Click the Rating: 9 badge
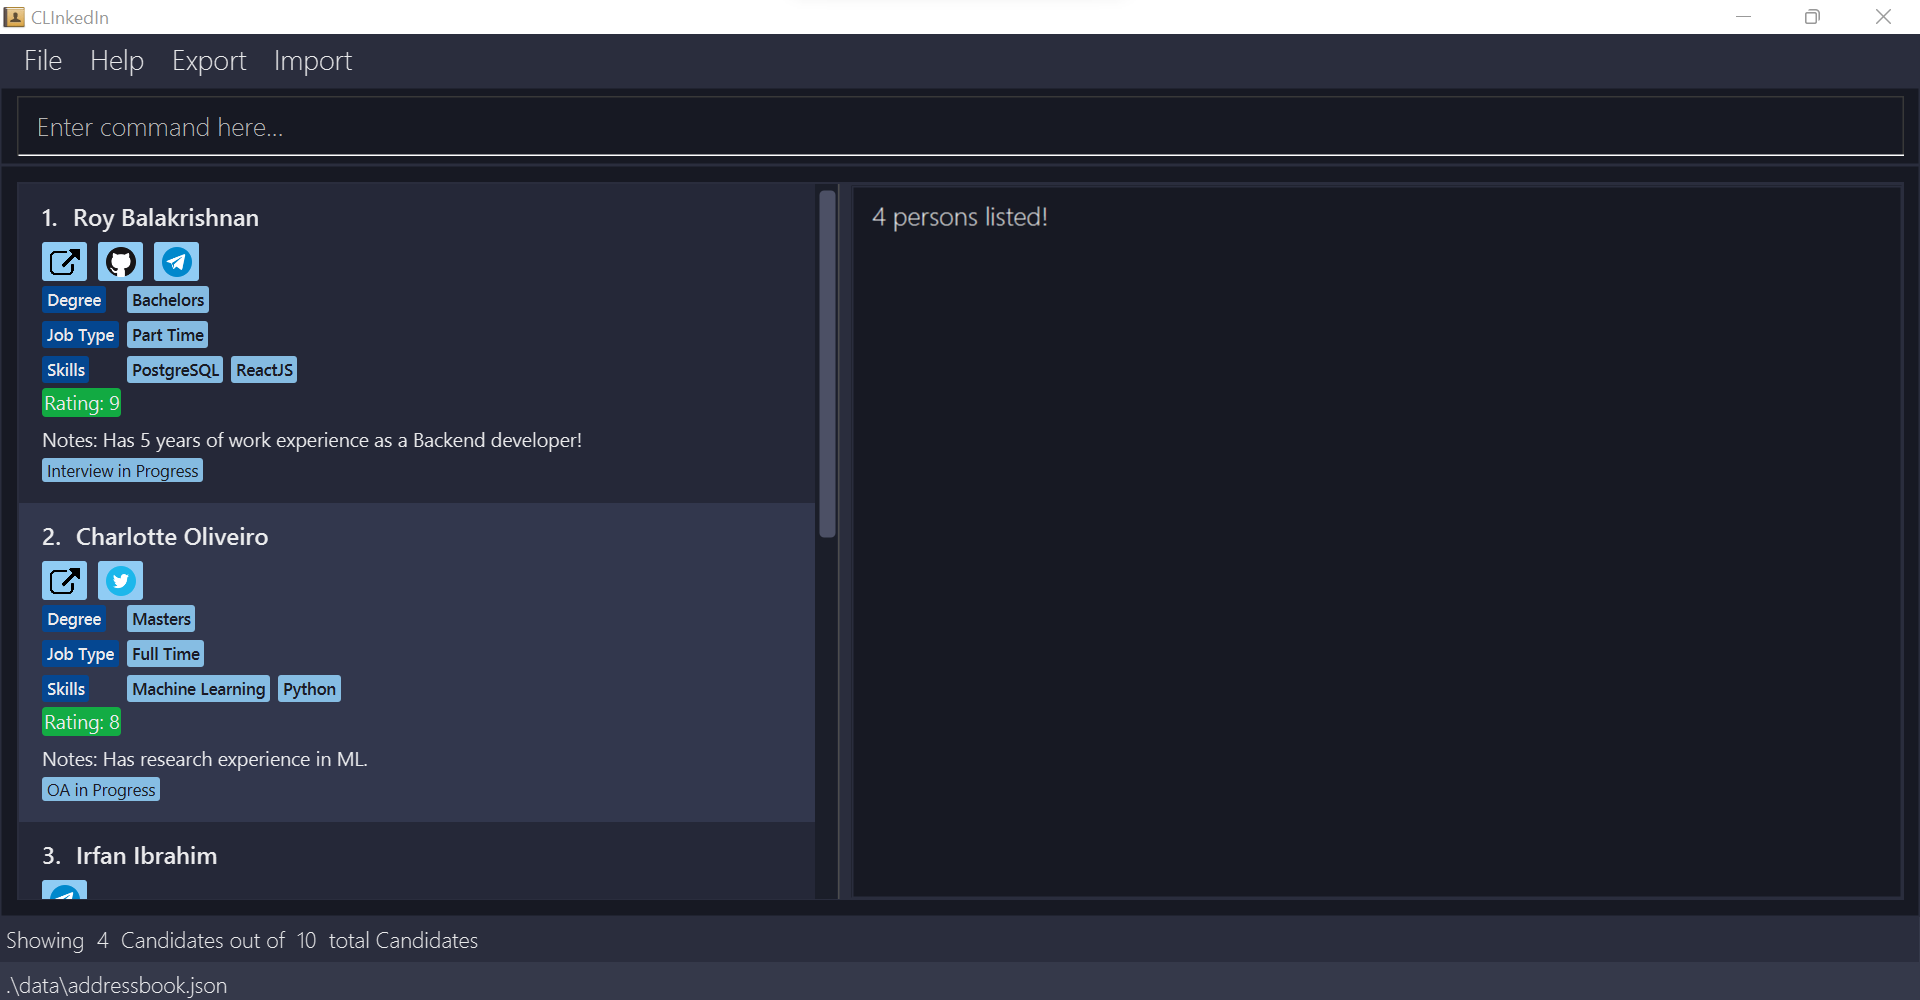Viewport: 1920px width, 1000px height. pos(82,403)
